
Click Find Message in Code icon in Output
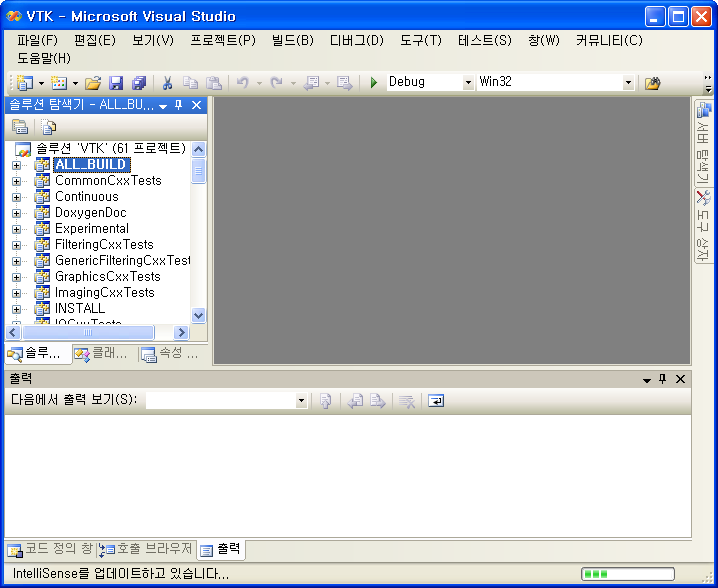[326, 401]
